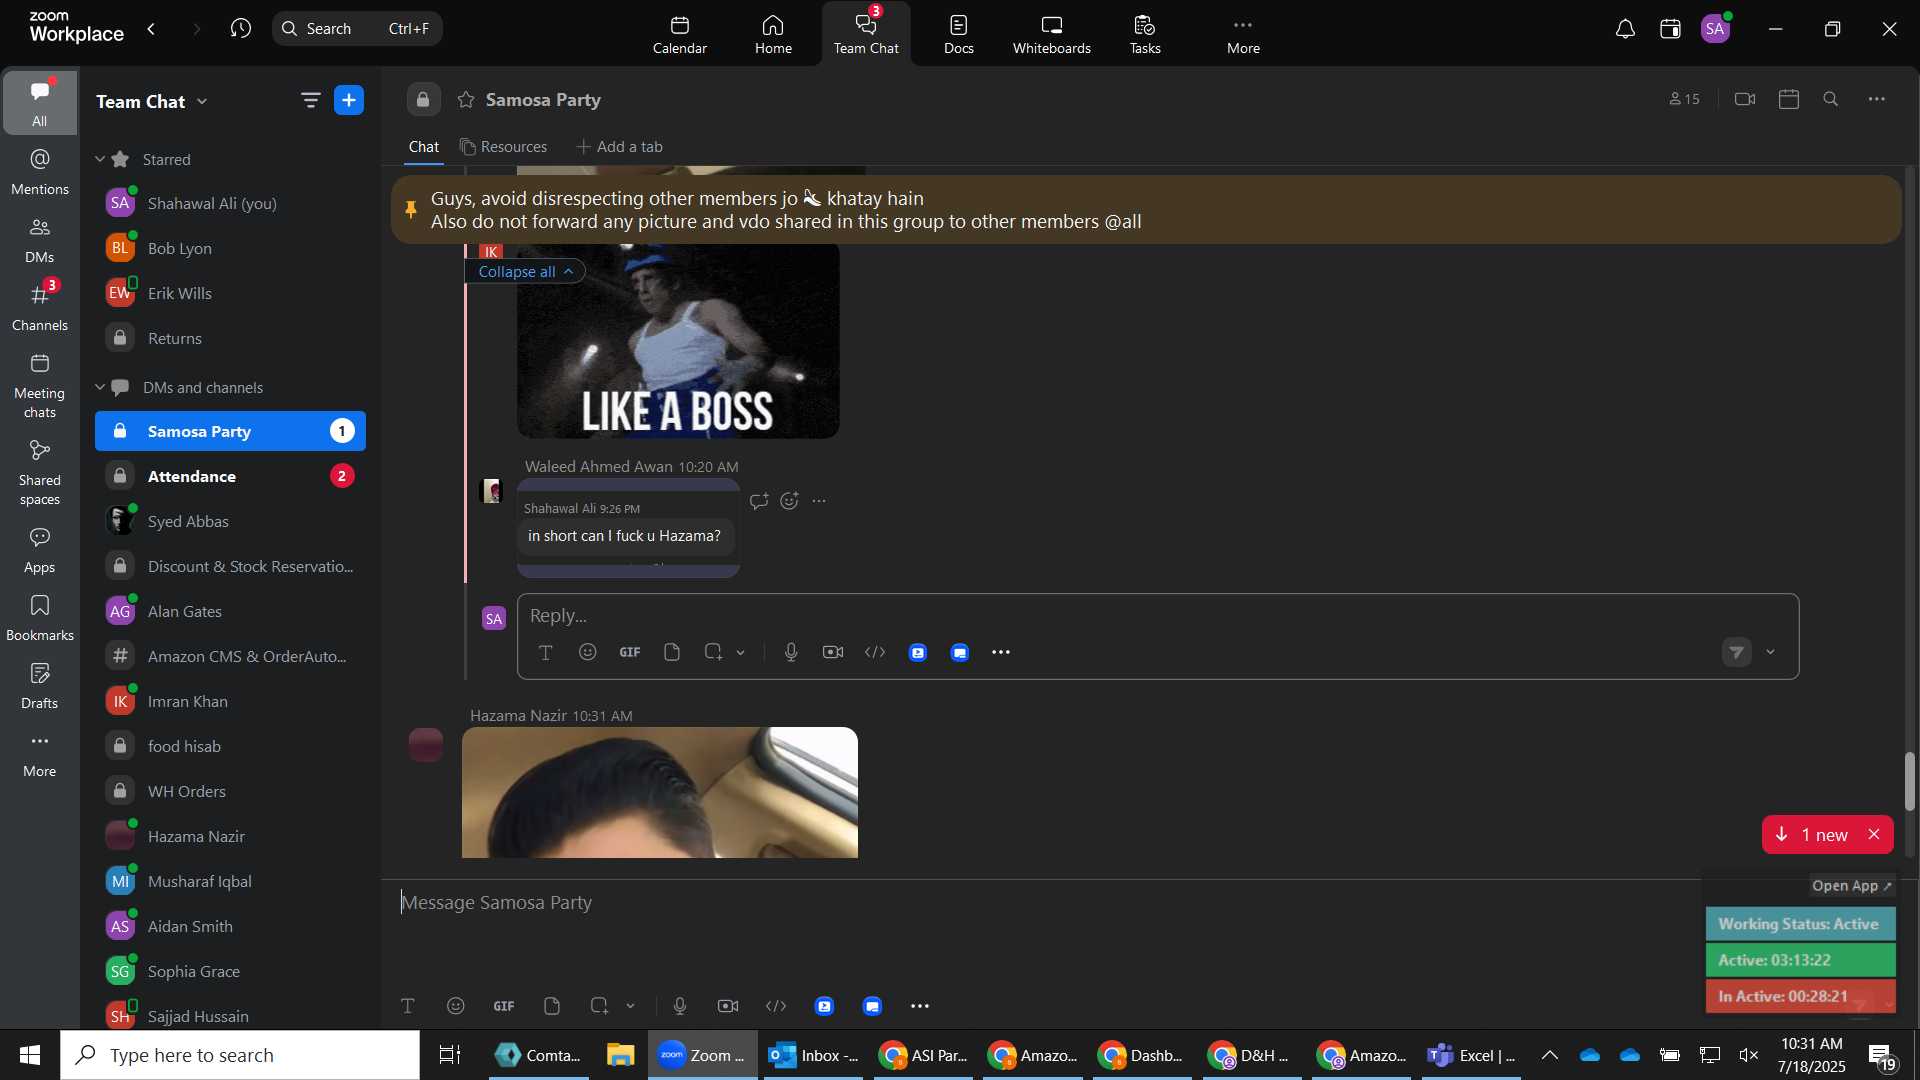Attach file in main message composer
1920x1080 pixels.
pos(552,1006)
